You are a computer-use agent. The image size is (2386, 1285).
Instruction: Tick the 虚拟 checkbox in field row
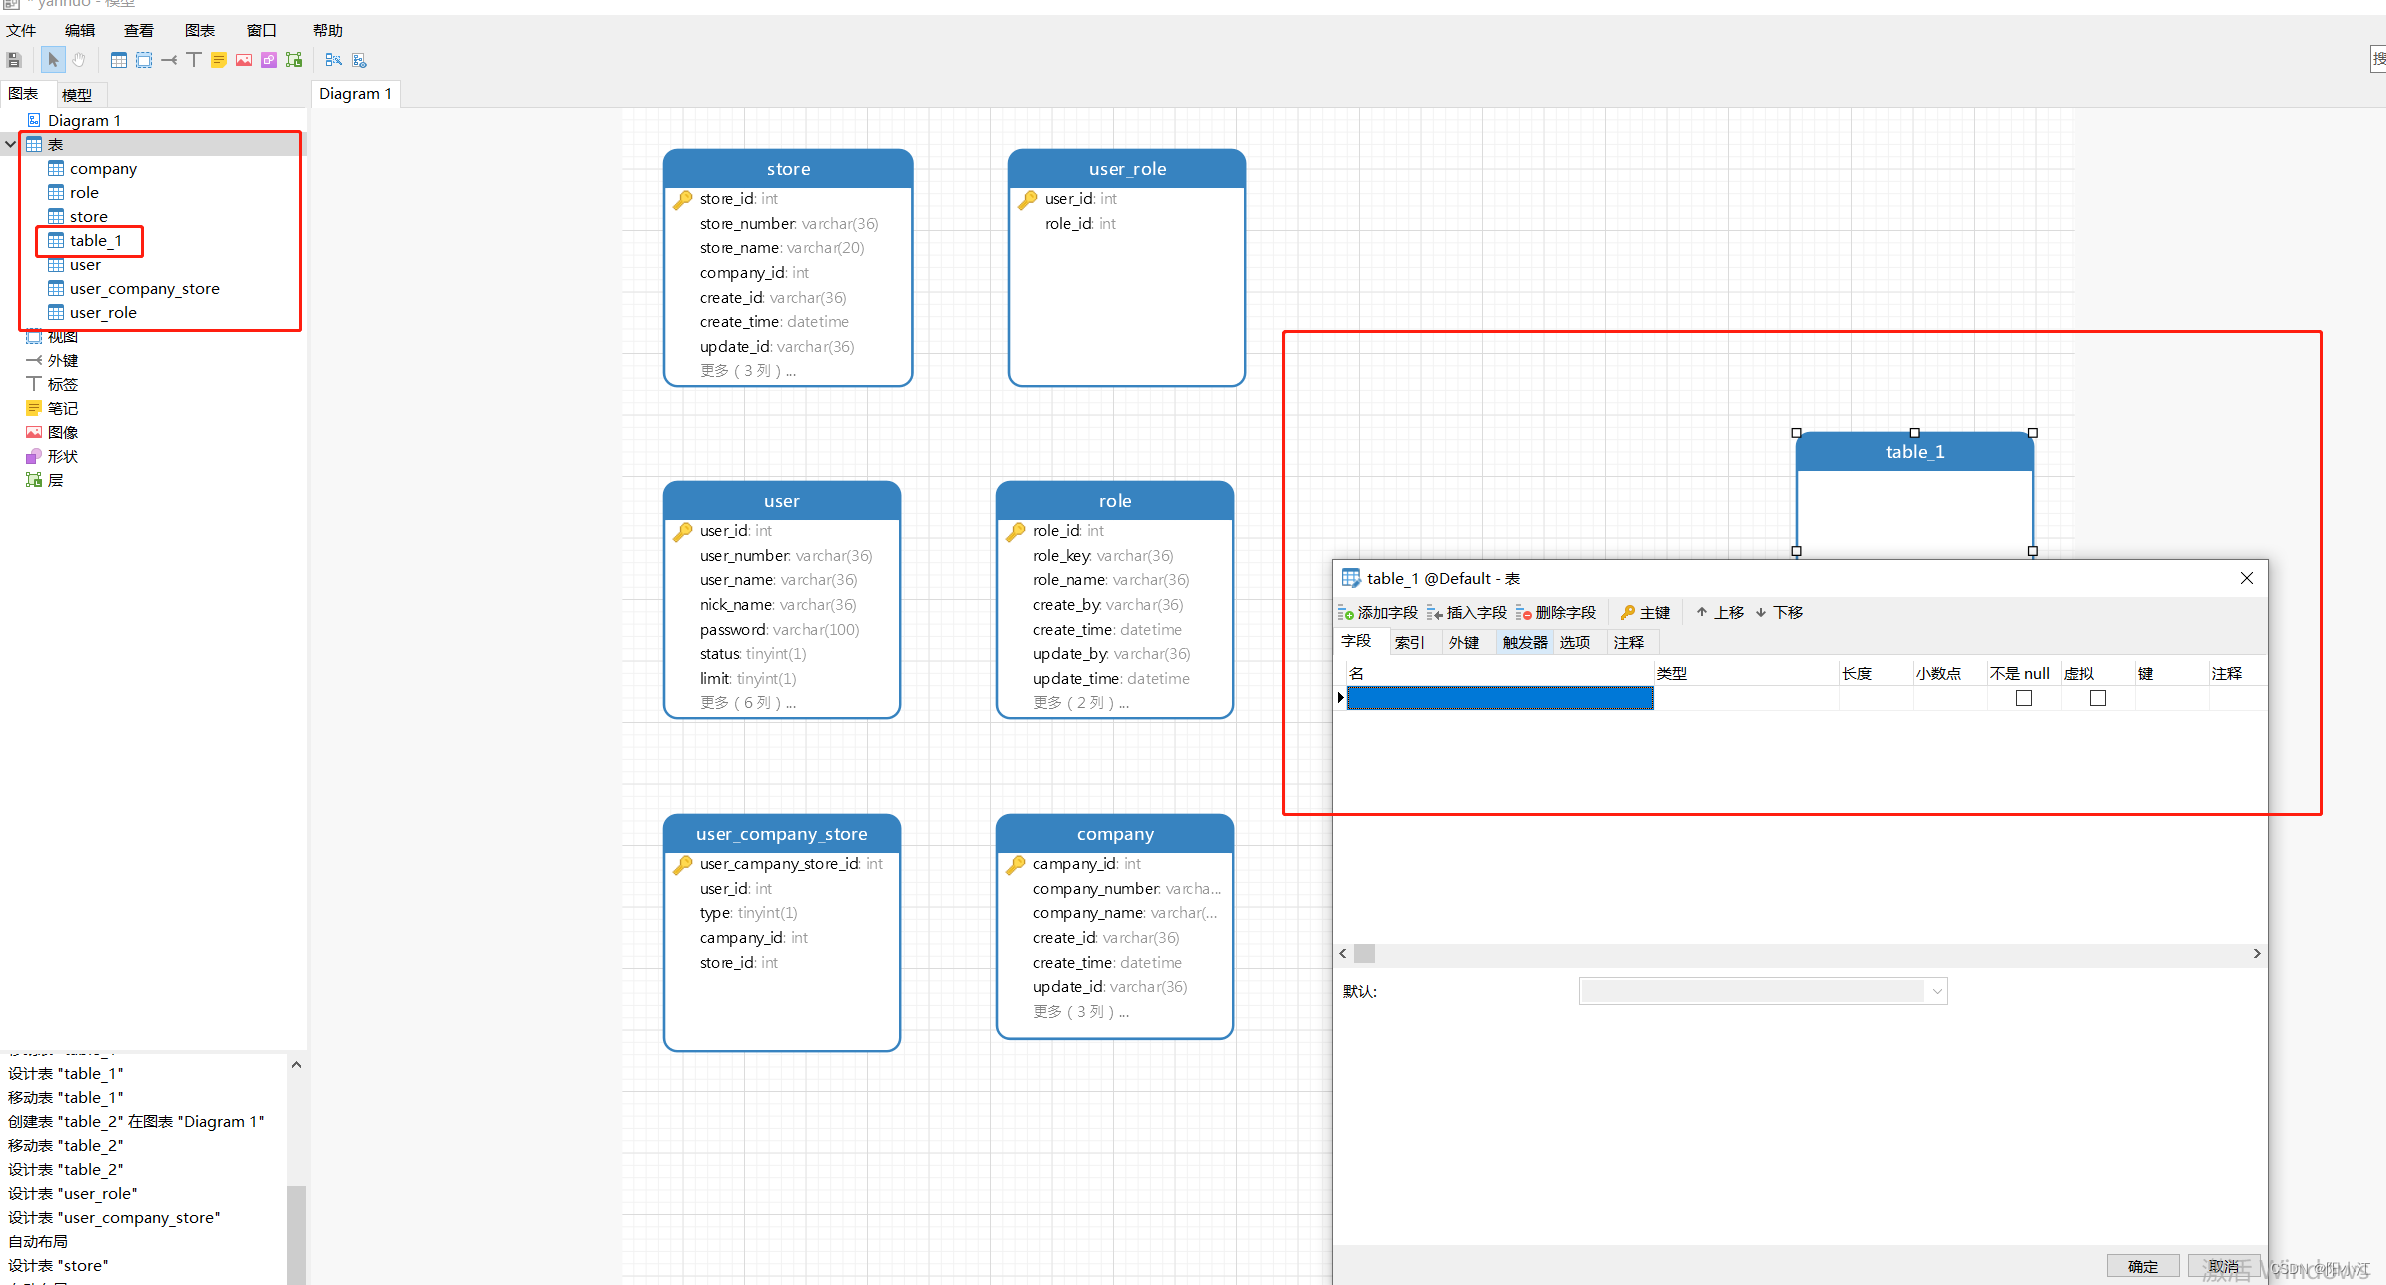[2098, 698]
